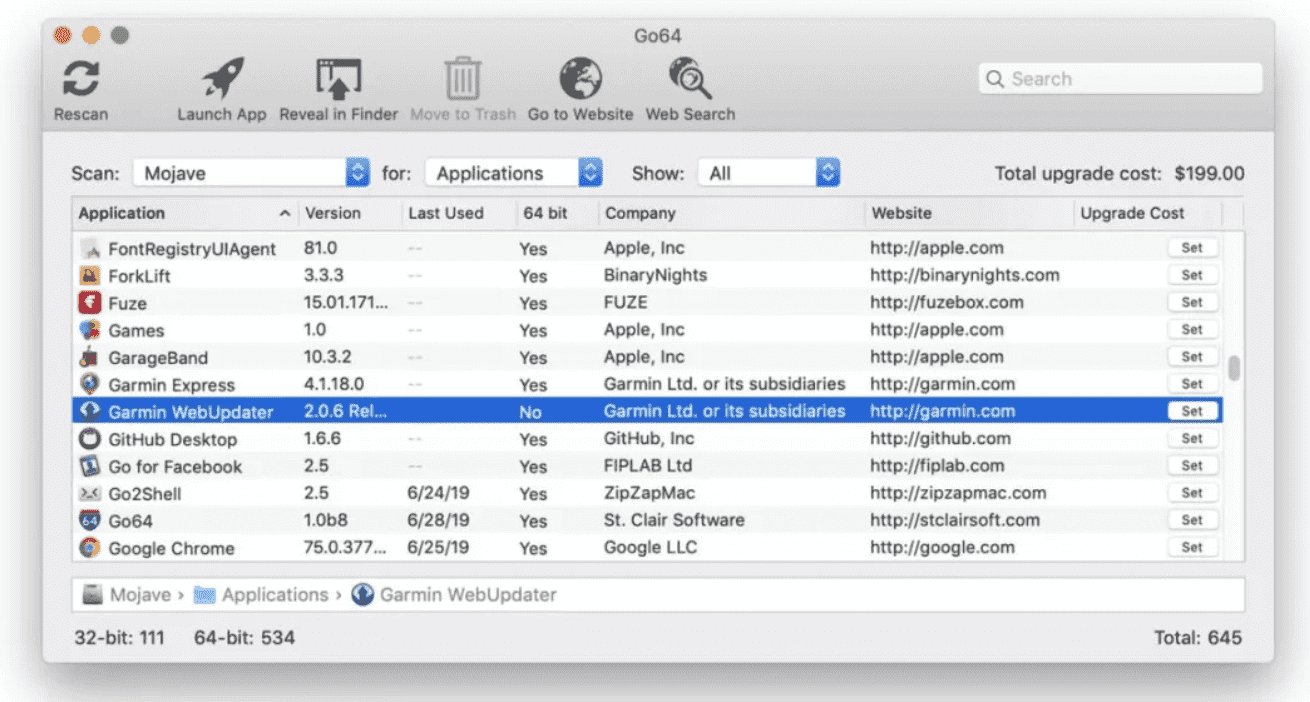The height and width of the screenshot is (702, 1310).
Task: Sort by the Version column header
Action: coord(350,213)
